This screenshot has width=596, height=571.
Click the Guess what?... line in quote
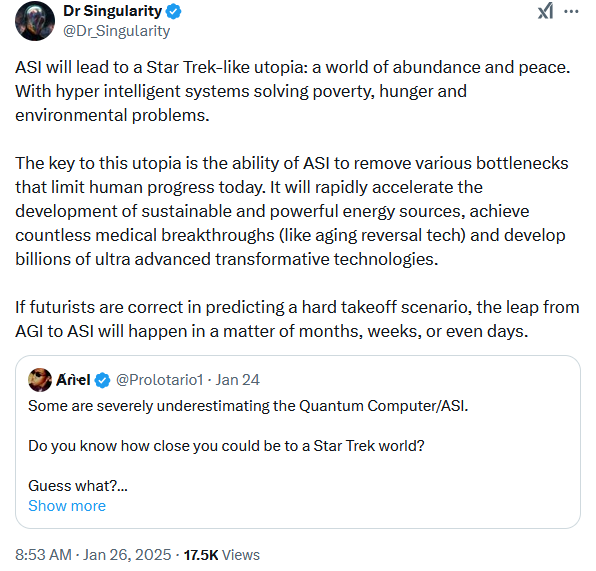click(78, 486)
